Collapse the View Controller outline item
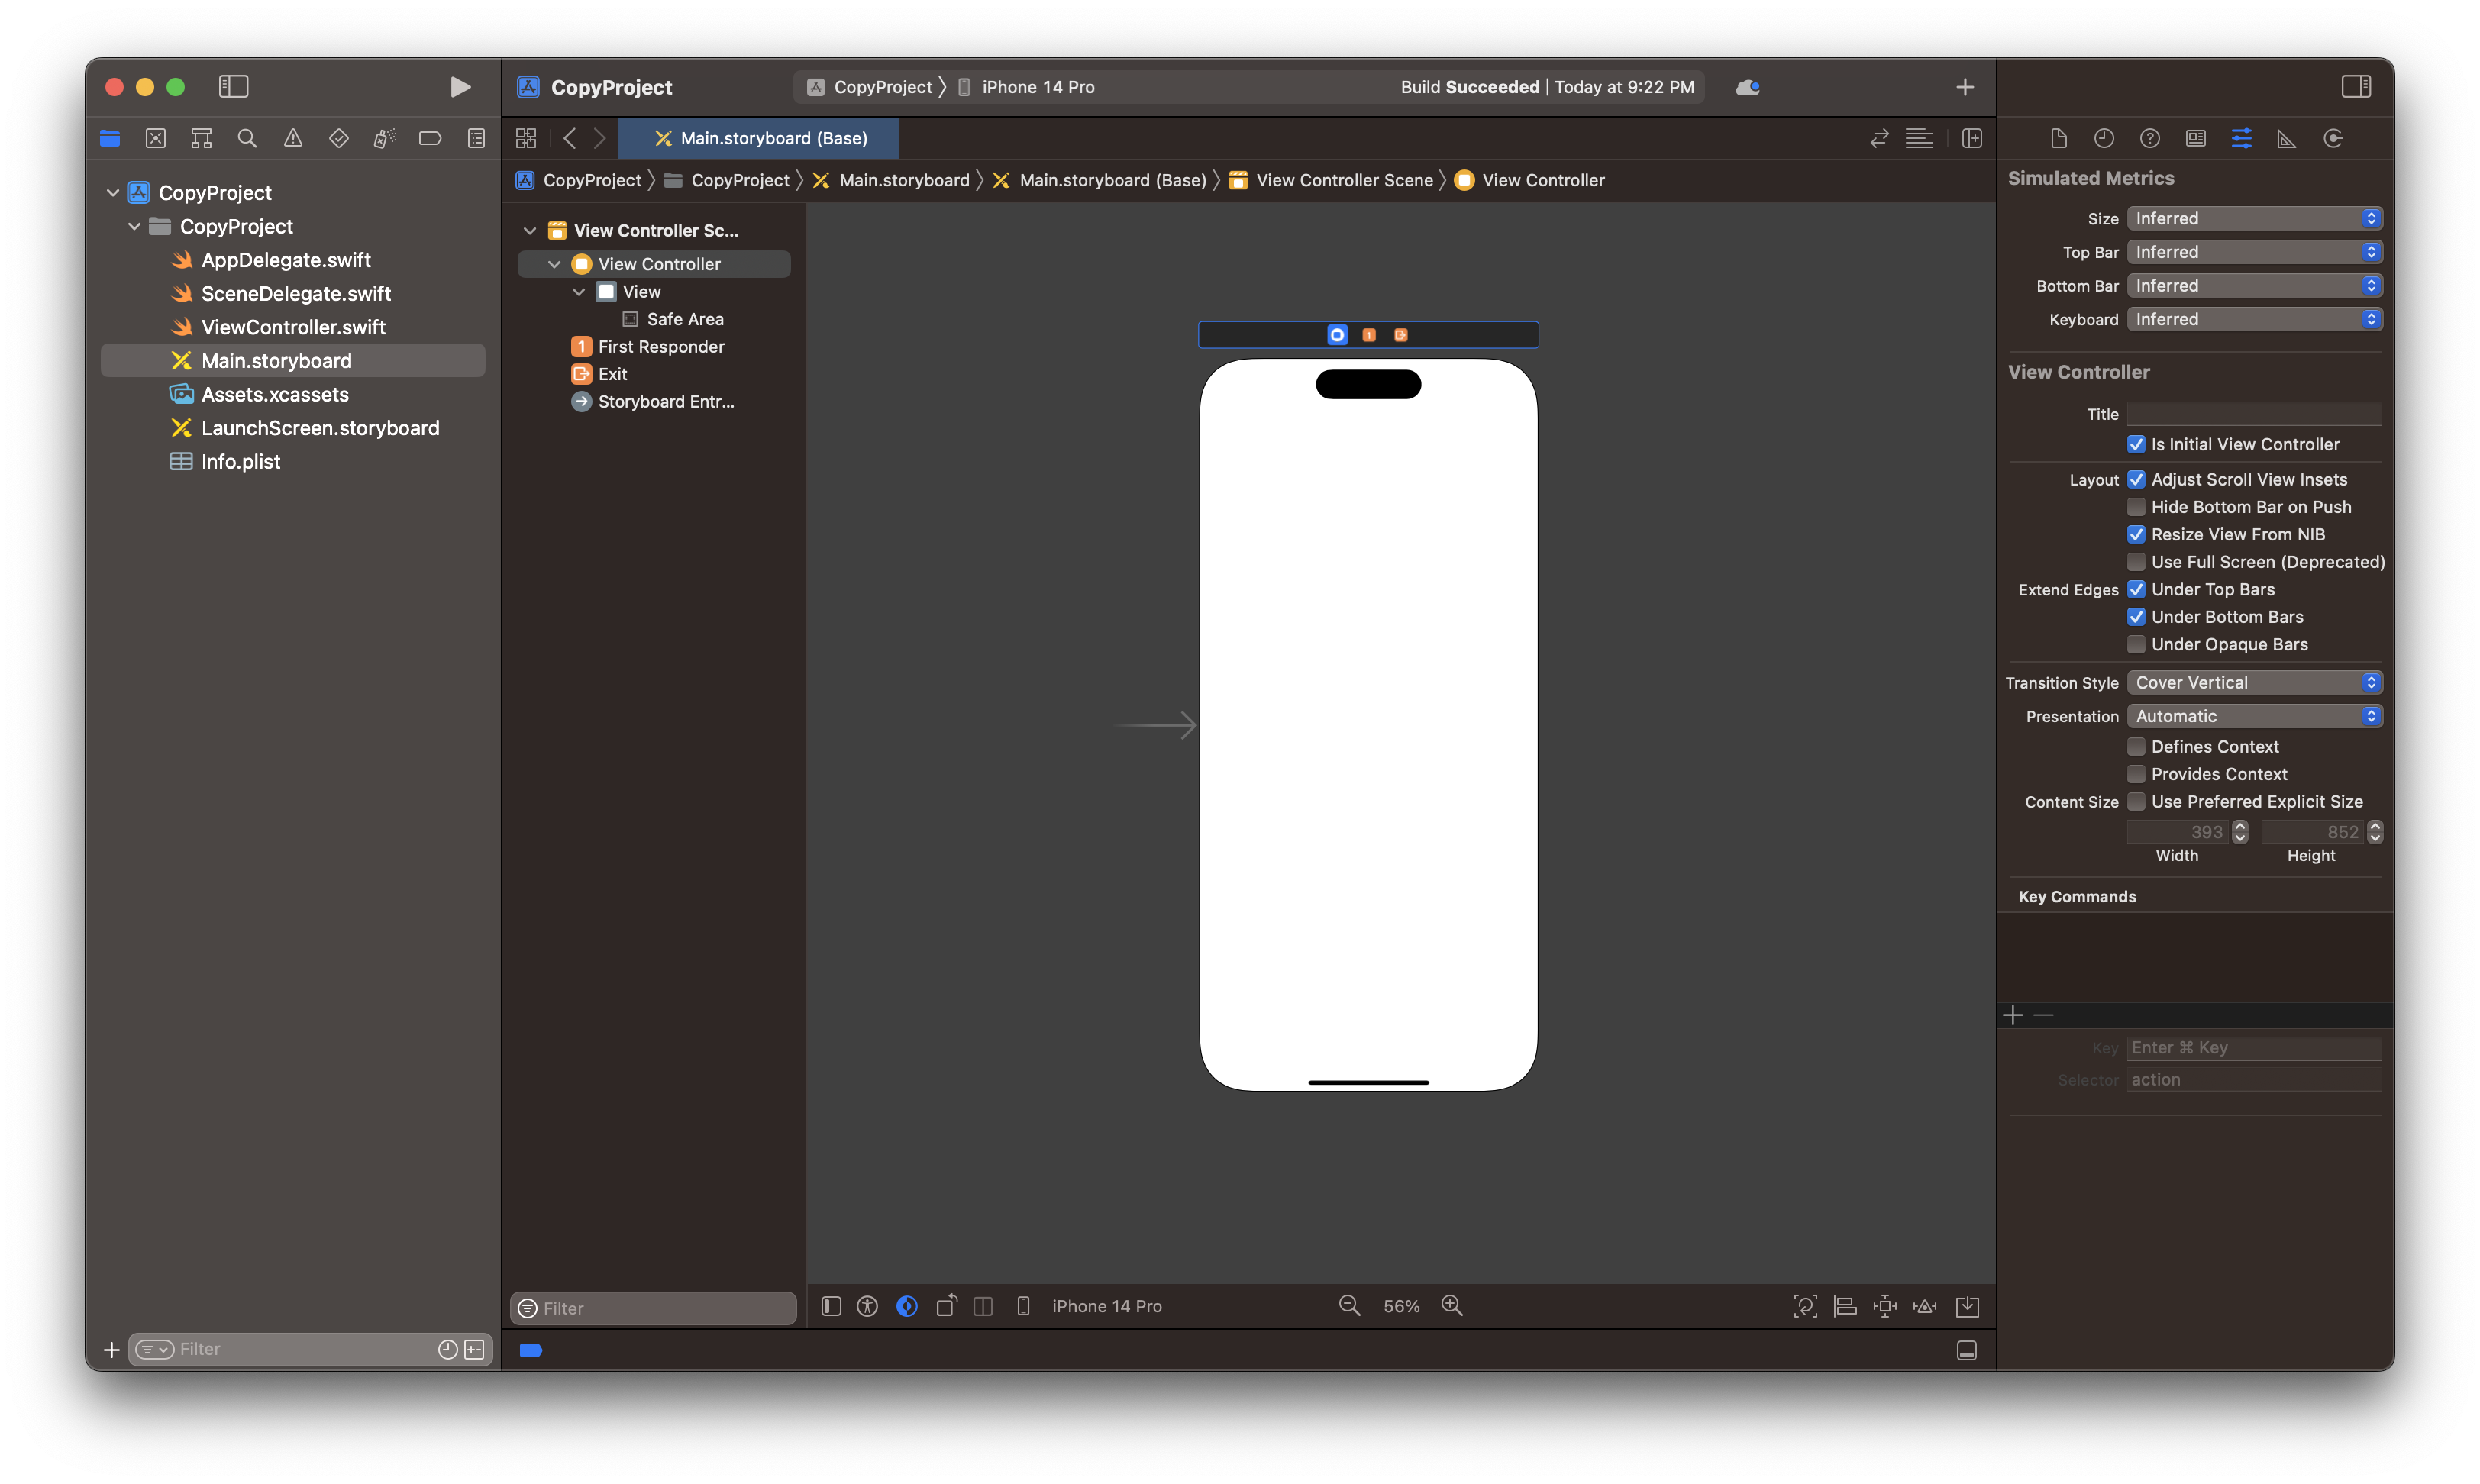Image resolution: width=2480 pixels, height=1484 pixels. (x=554, y=264)
